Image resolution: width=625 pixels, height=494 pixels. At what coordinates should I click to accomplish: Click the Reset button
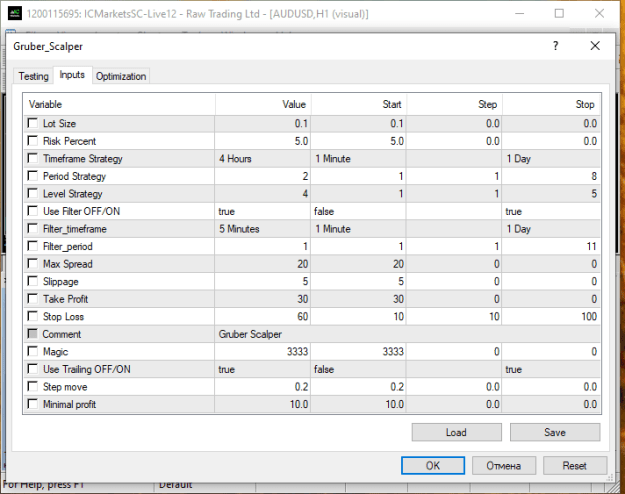pos(574,465)
